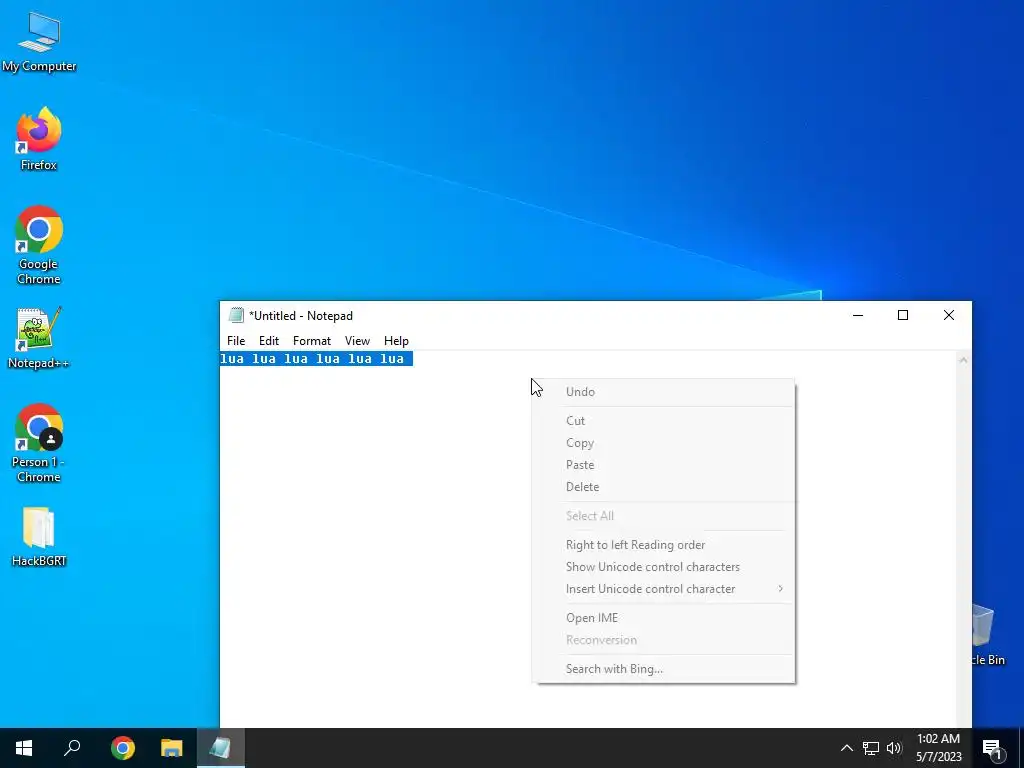This screenshot has width=1024, height=768.
Task: Choose Search with Bing... entry
Action: (664, 669)
